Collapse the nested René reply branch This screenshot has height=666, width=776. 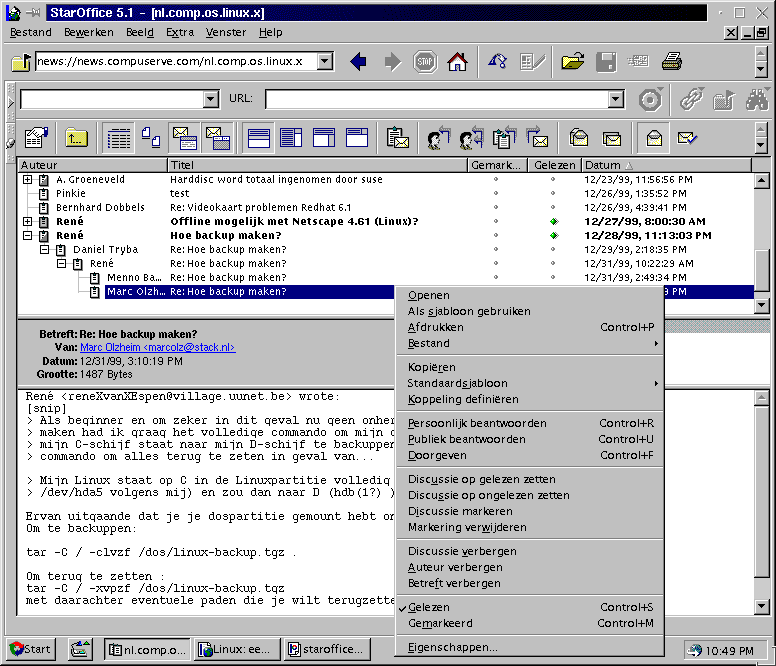pos(61,263)
